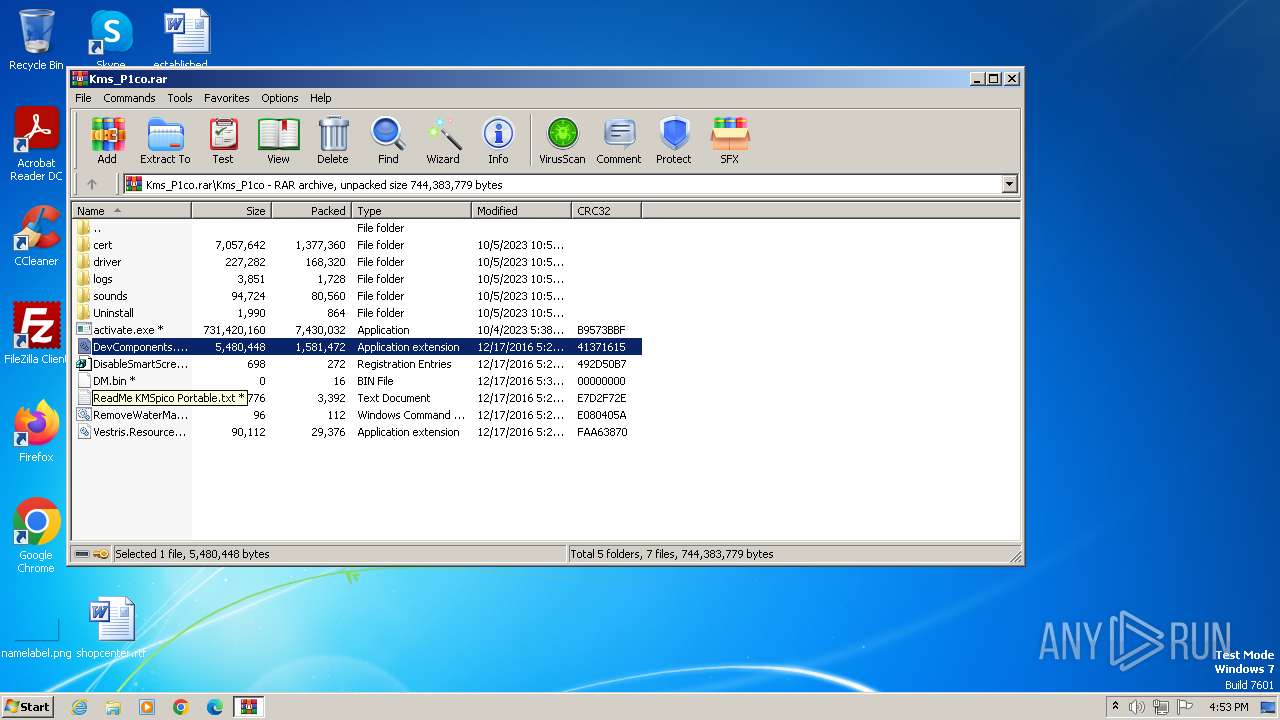Open Acrobat Reader DC desktop icon
The height and width of the screenshot is (720, 1280).
36,145
